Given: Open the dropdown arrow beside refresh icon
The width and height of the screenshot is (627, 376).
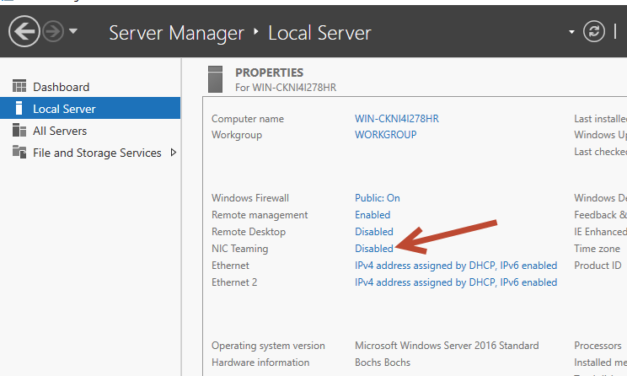Looking at the screenshot, I should click(x=571, y=32).
